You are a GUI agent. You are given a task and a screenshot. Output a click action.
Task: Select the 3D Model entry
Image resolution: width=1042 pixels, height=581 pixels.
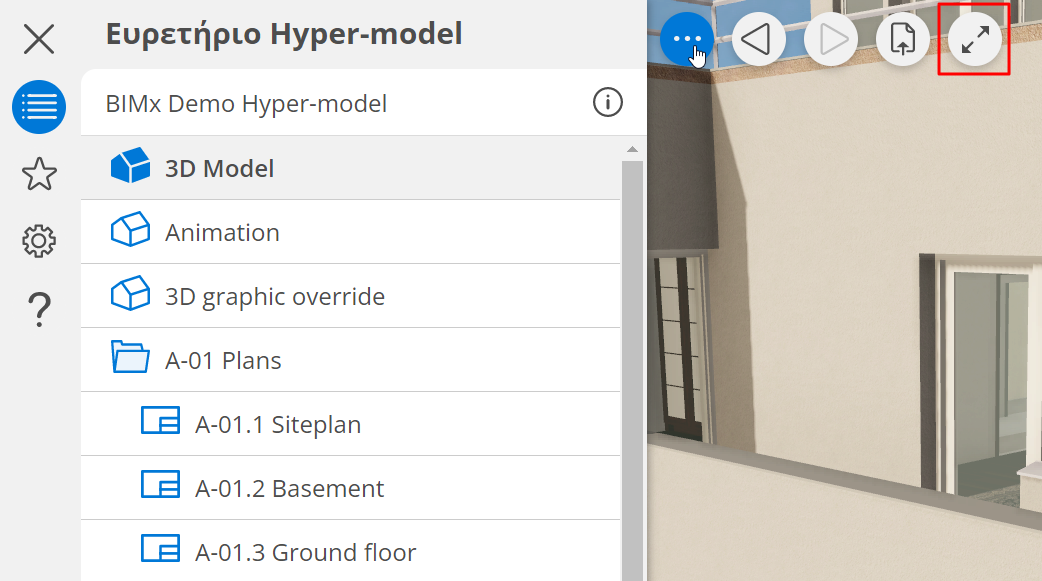click(x=219, y=168)
